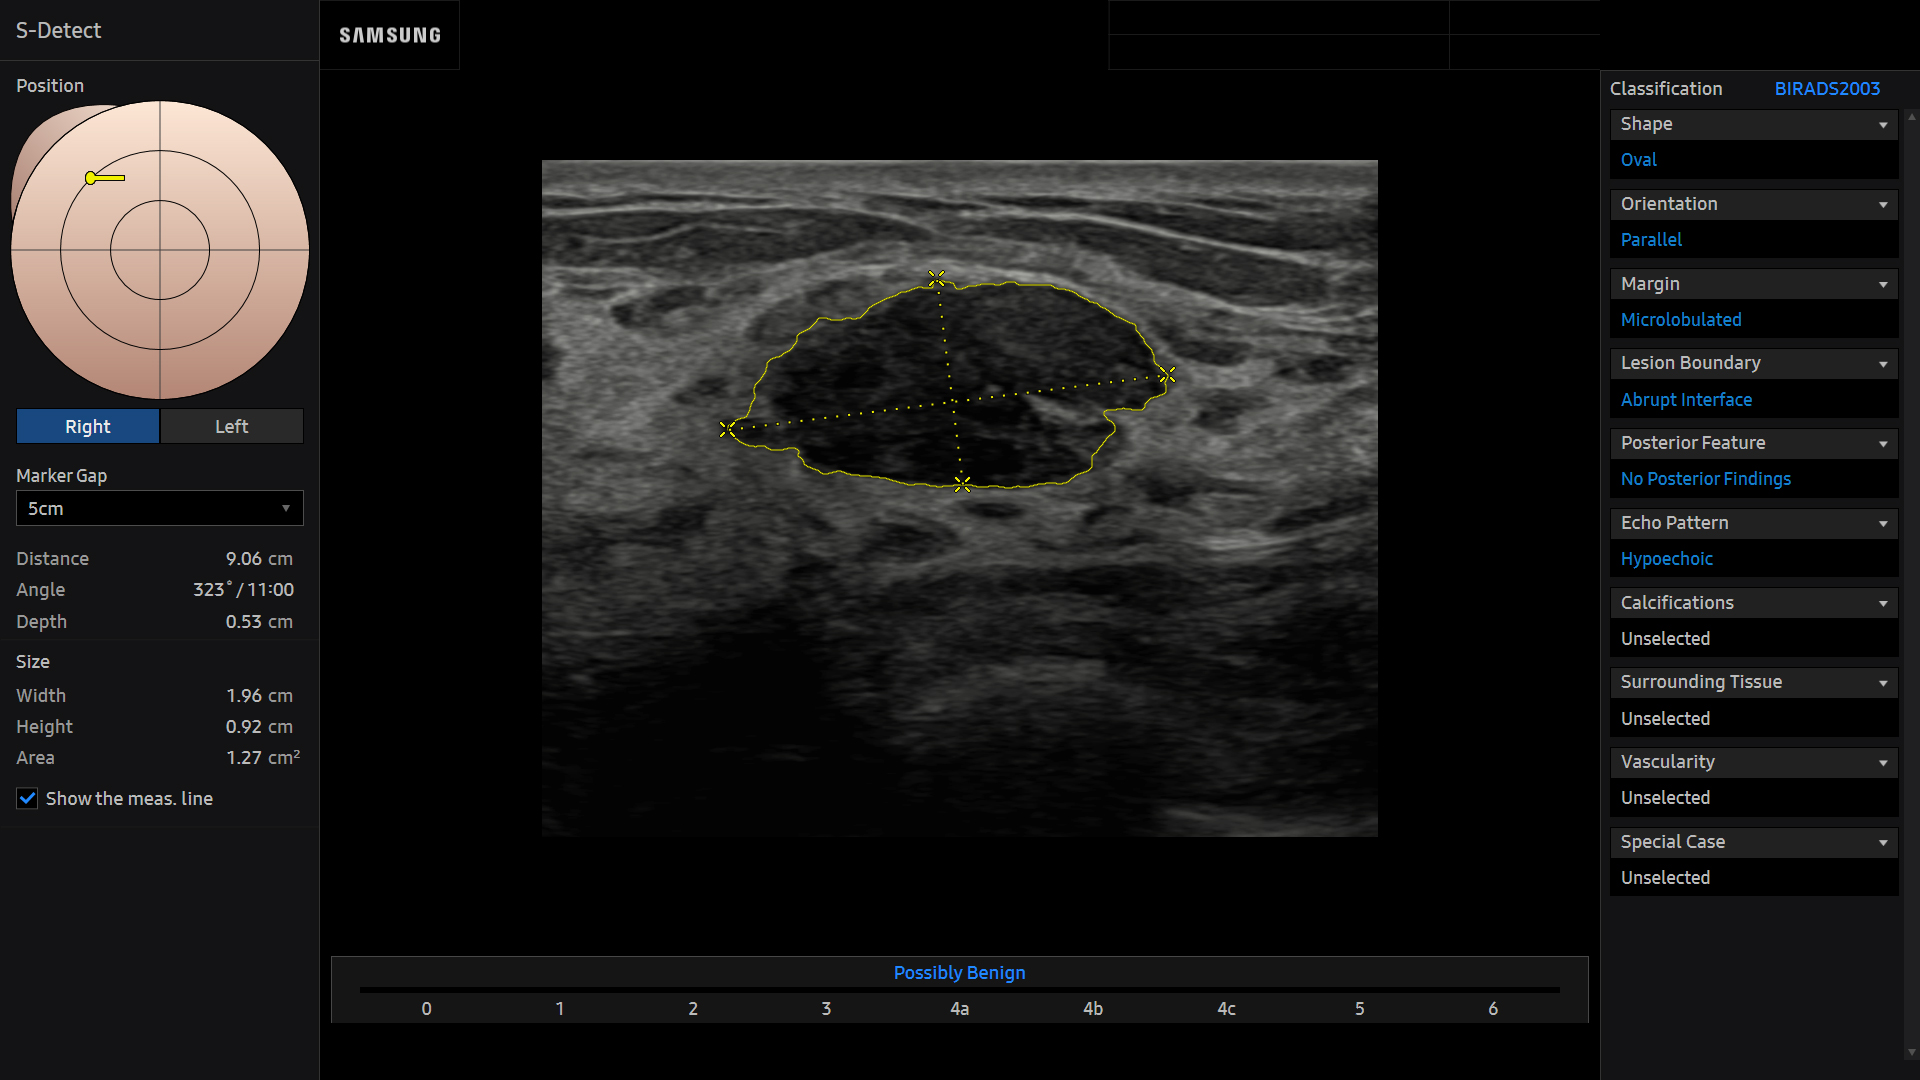This screenshot has height=1080, width=1920.
Task: Click the BIRADS2003 classification link
Action: pos(1827,88)
